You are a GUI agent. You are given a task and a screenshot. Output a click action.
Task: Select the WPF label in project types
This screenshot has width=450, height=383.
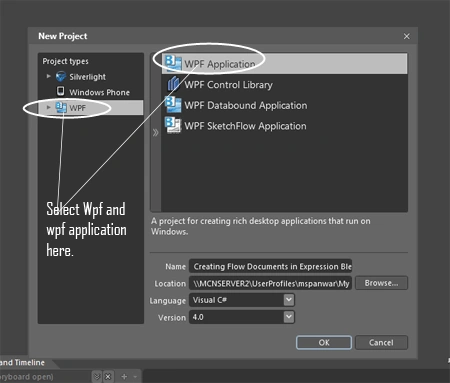point(77,108)
